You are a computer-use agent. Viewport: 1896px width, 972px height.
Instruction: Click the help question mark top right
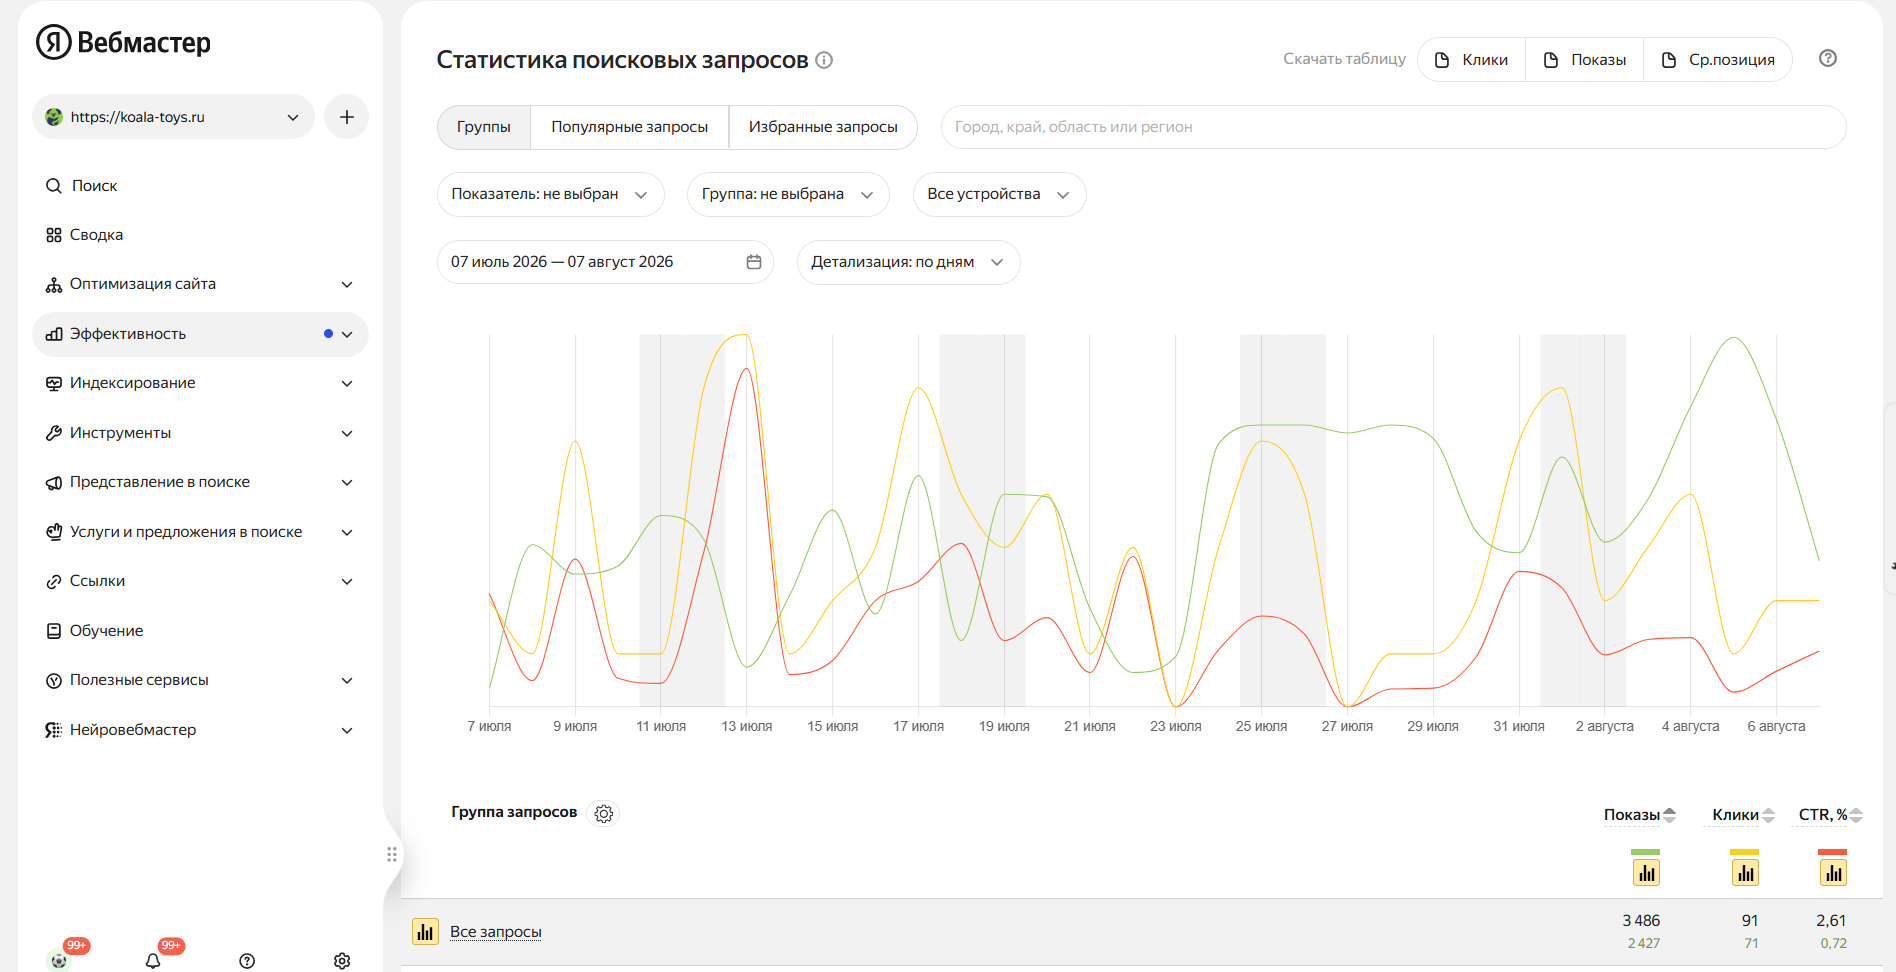pos(1827,58)
